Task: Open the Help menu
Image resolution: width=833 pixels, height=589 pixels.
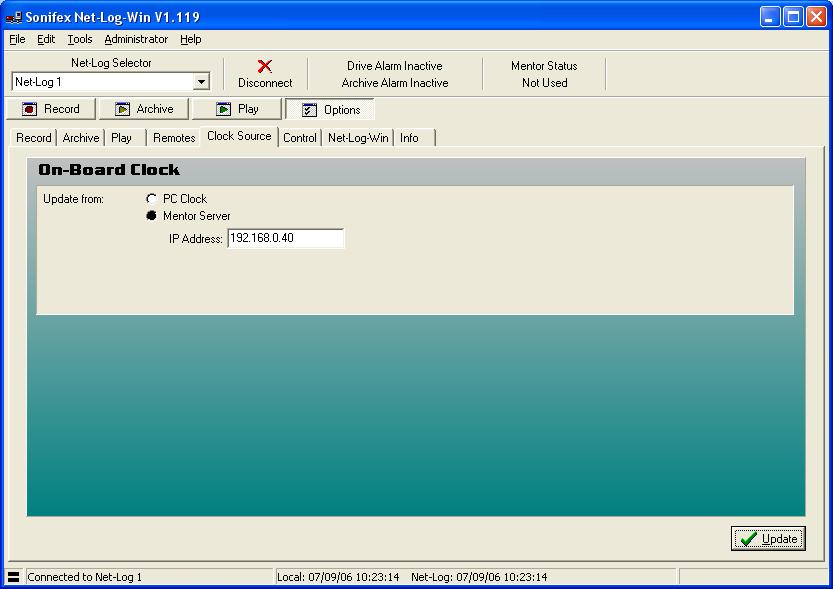Action: point(191,39)
